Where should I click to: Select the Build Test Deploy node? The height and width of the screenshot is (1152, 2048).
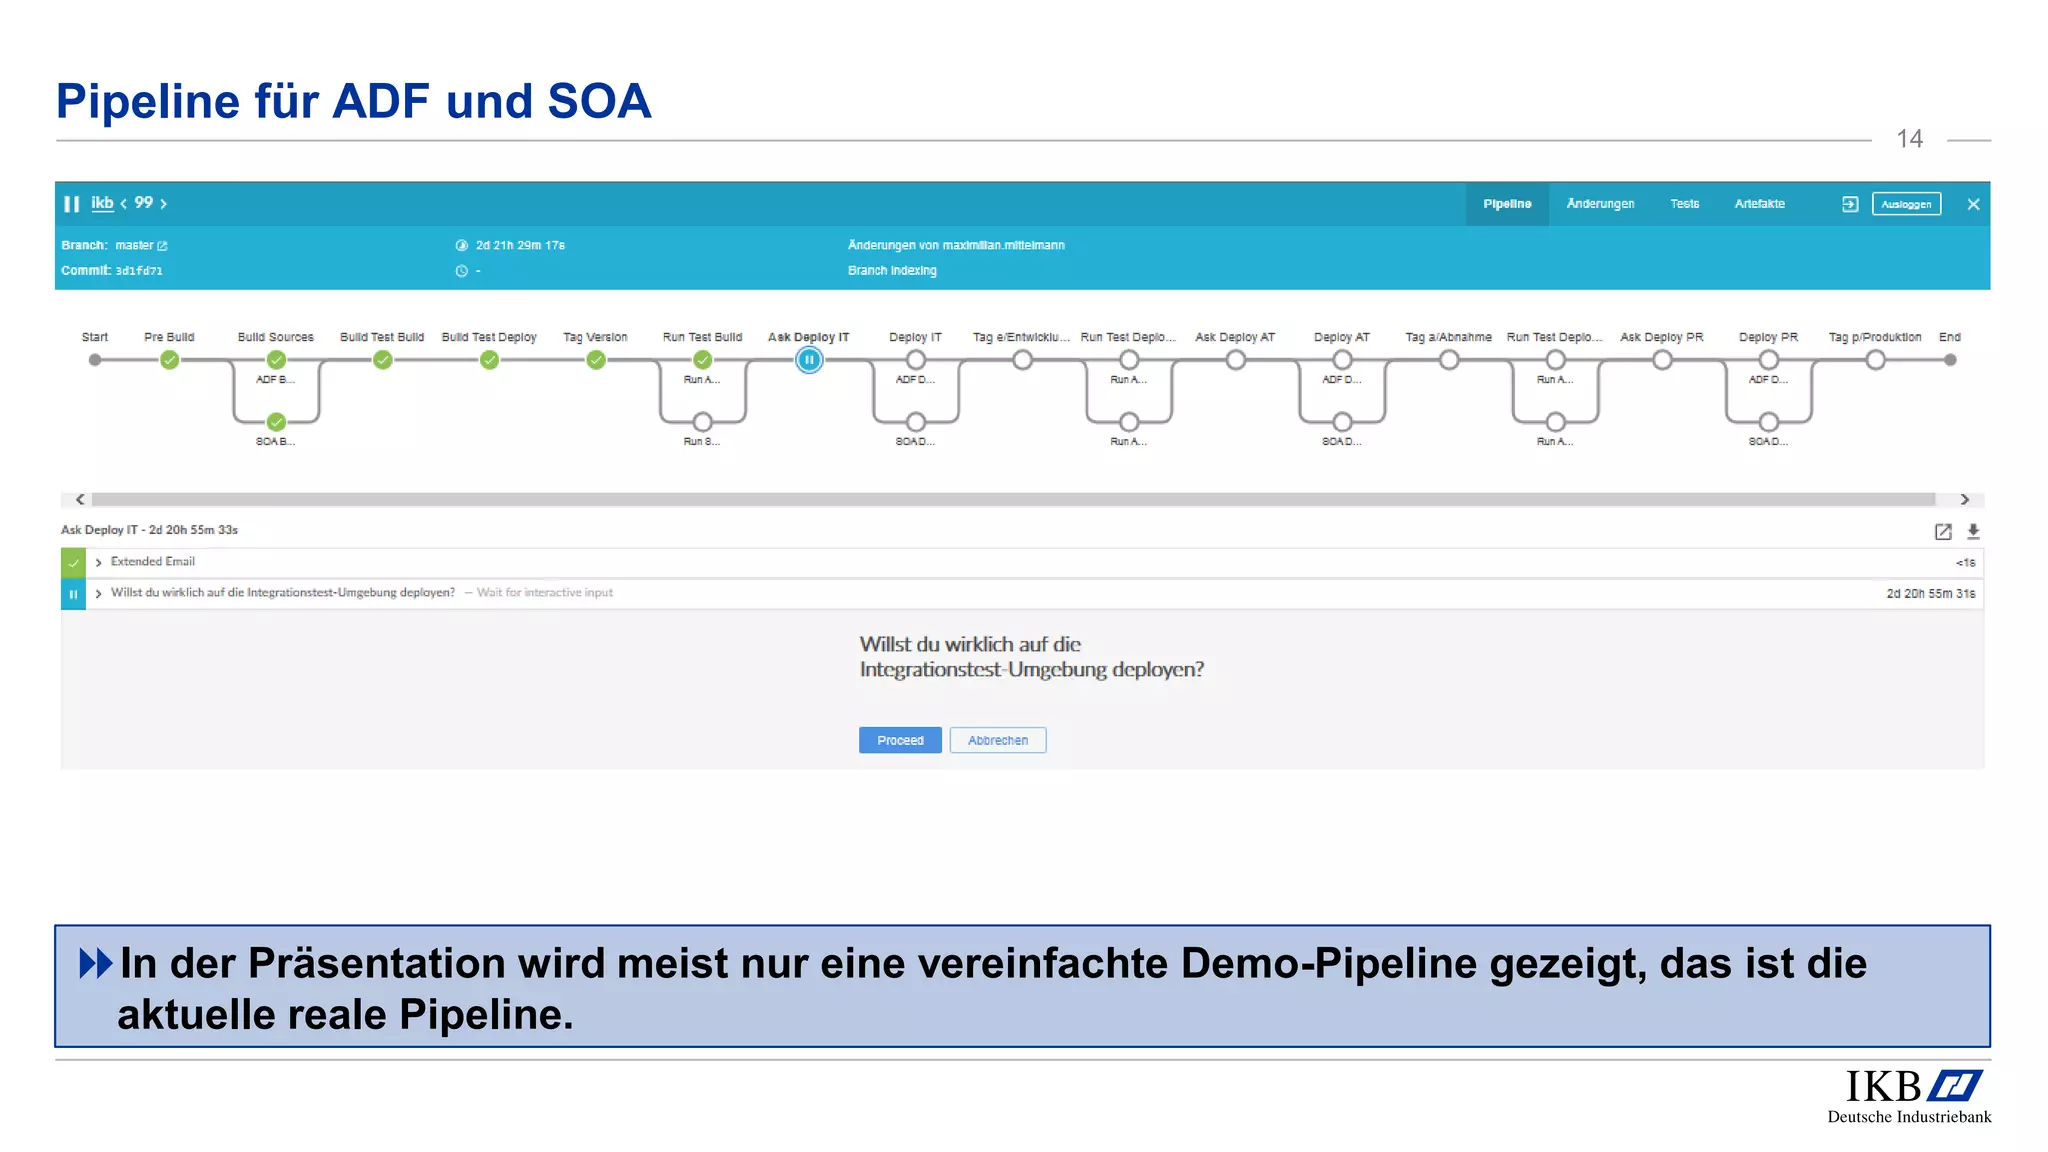489,360
